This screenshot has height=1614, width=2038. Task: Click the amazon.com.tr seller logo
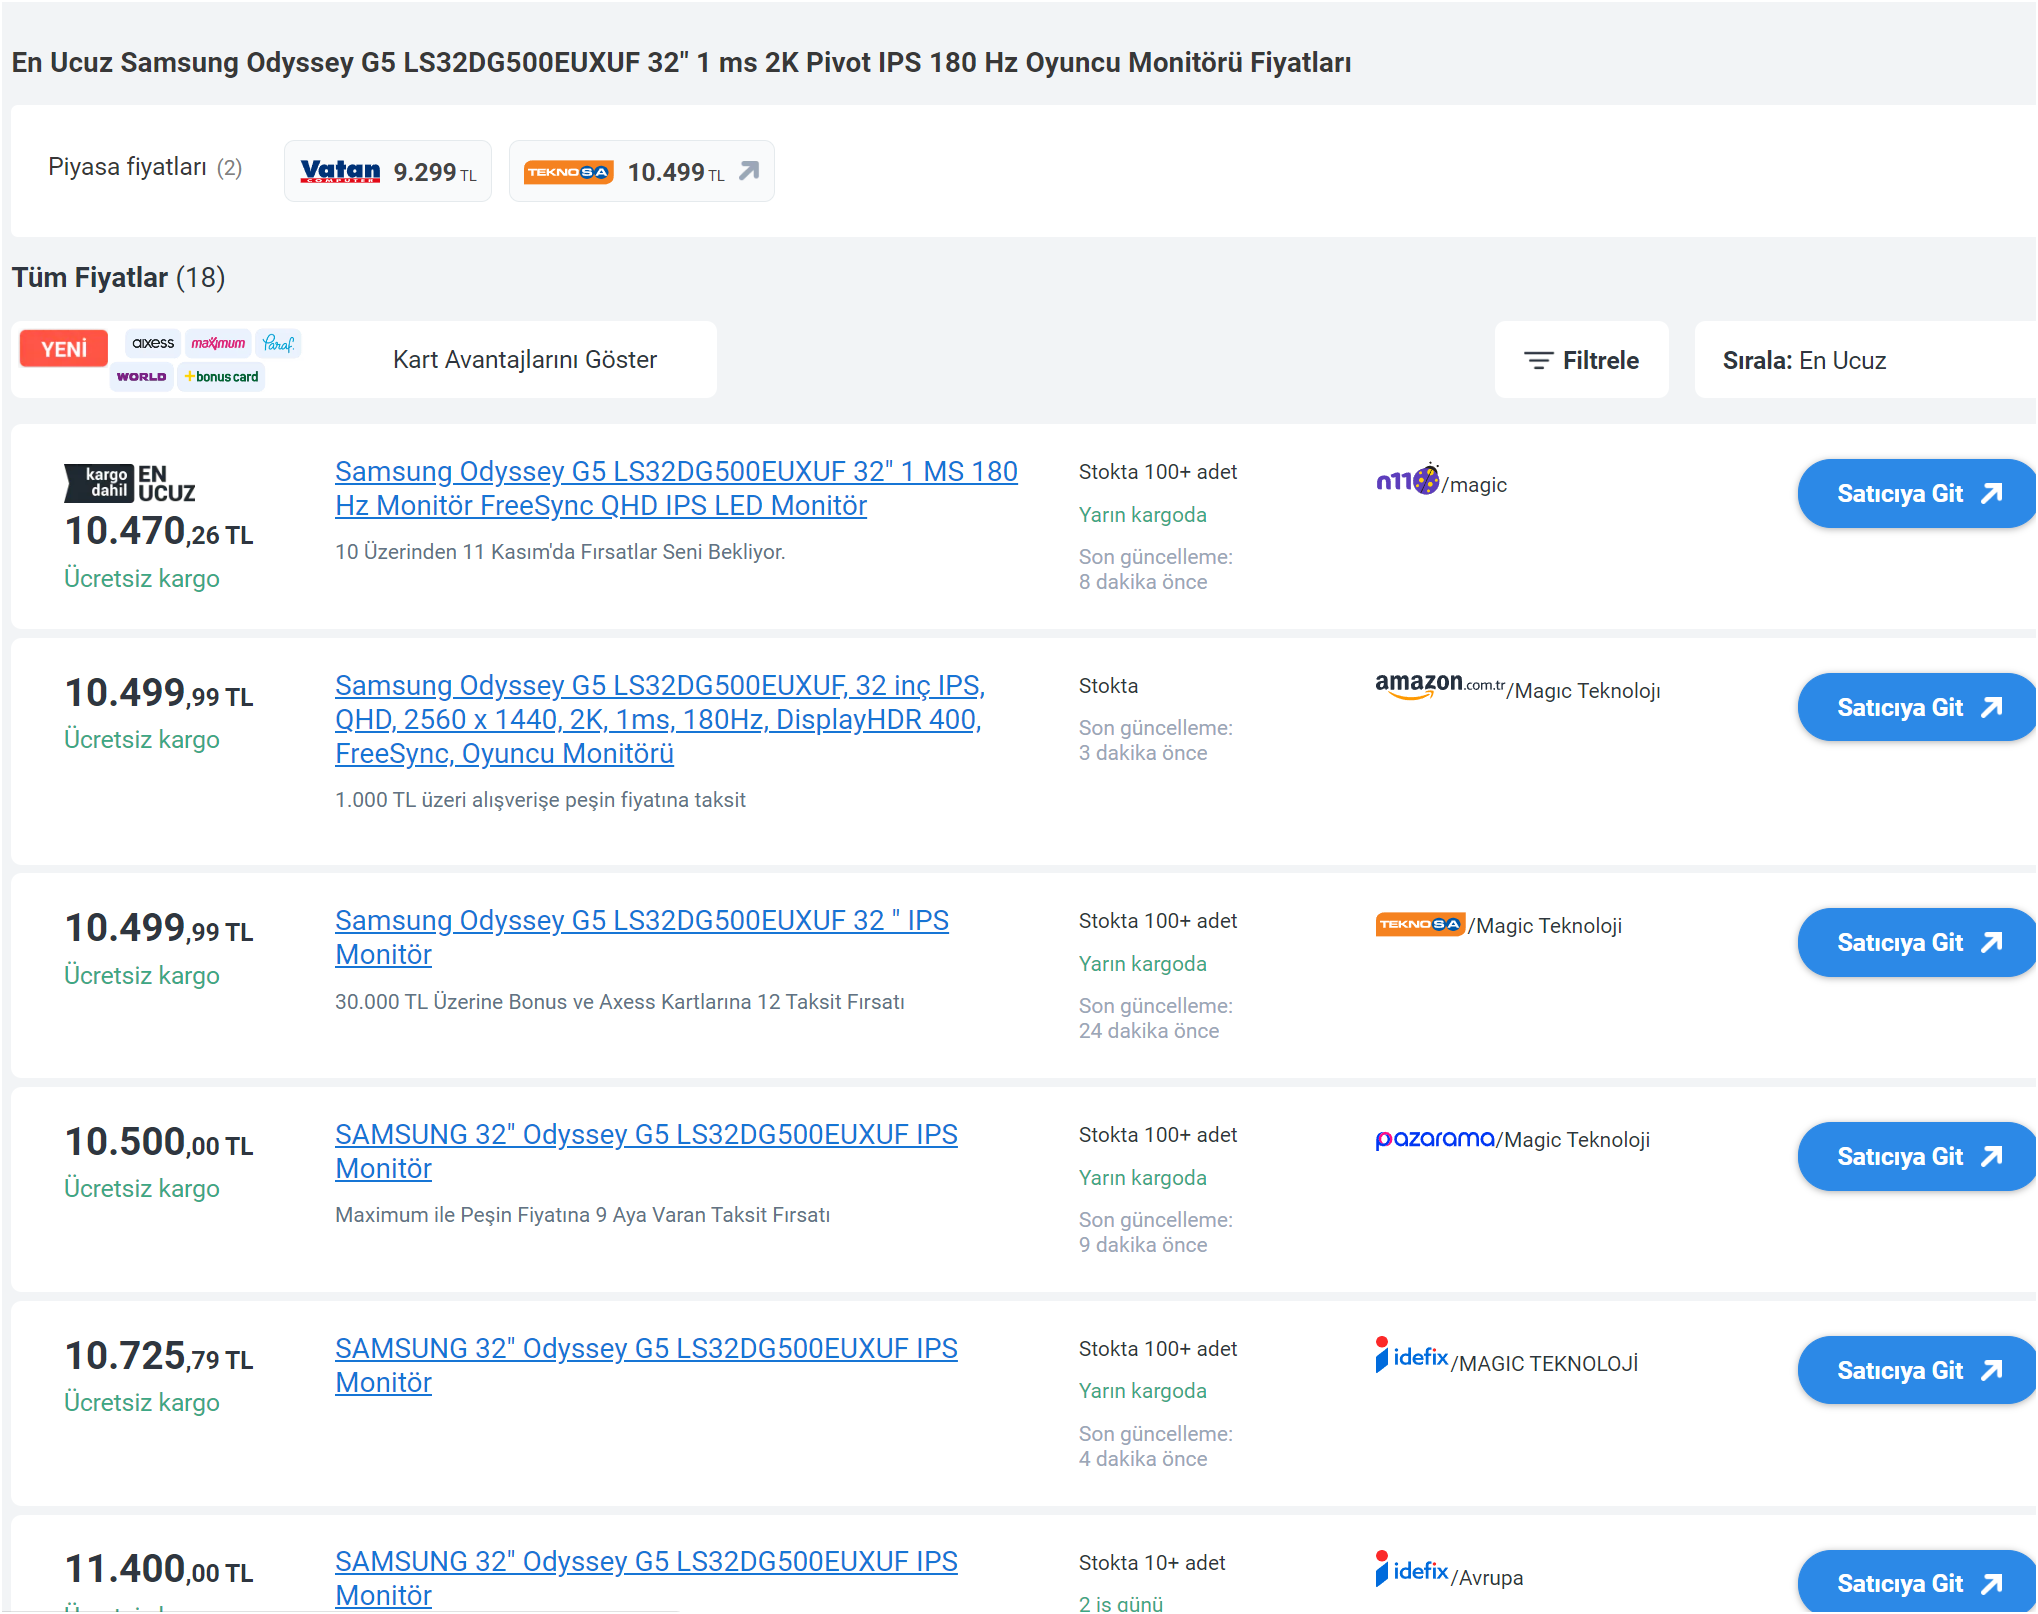pos(1440,686)
